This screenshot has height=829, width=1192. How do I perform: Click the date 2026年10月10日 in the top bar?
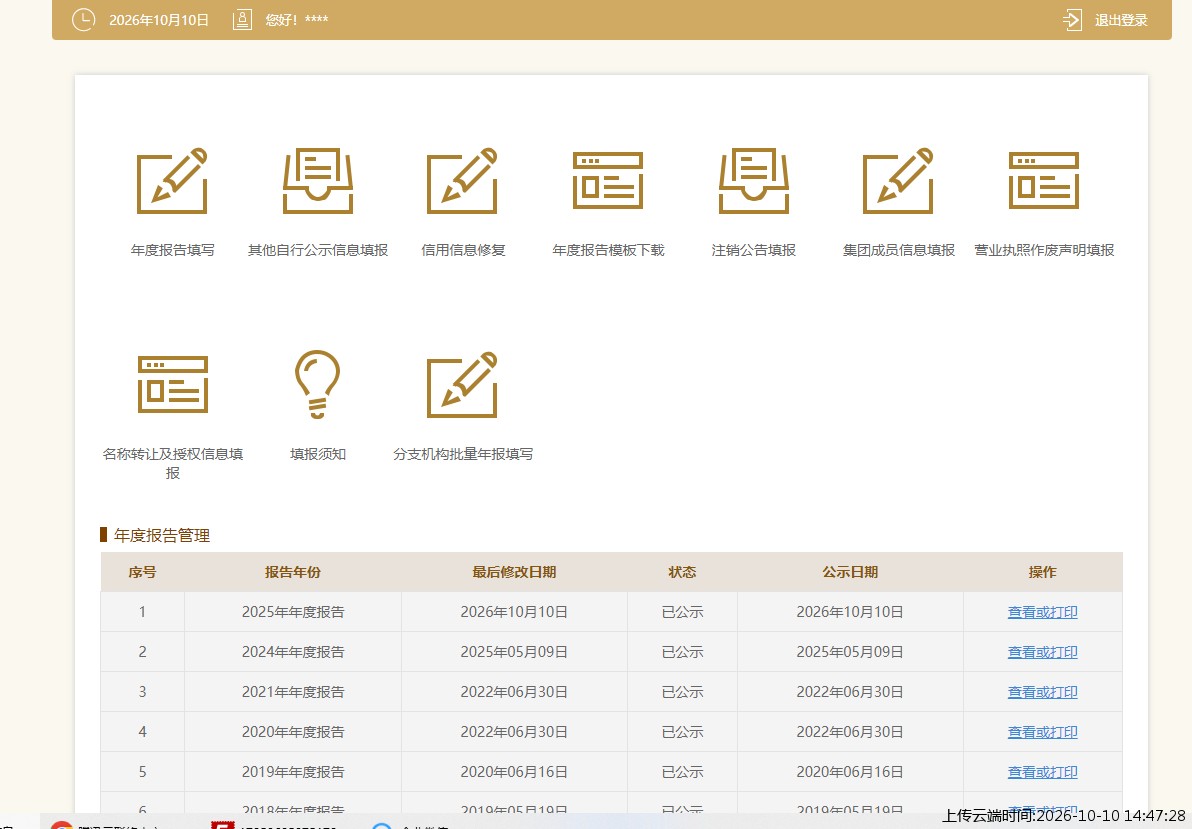tap(159, 20)
